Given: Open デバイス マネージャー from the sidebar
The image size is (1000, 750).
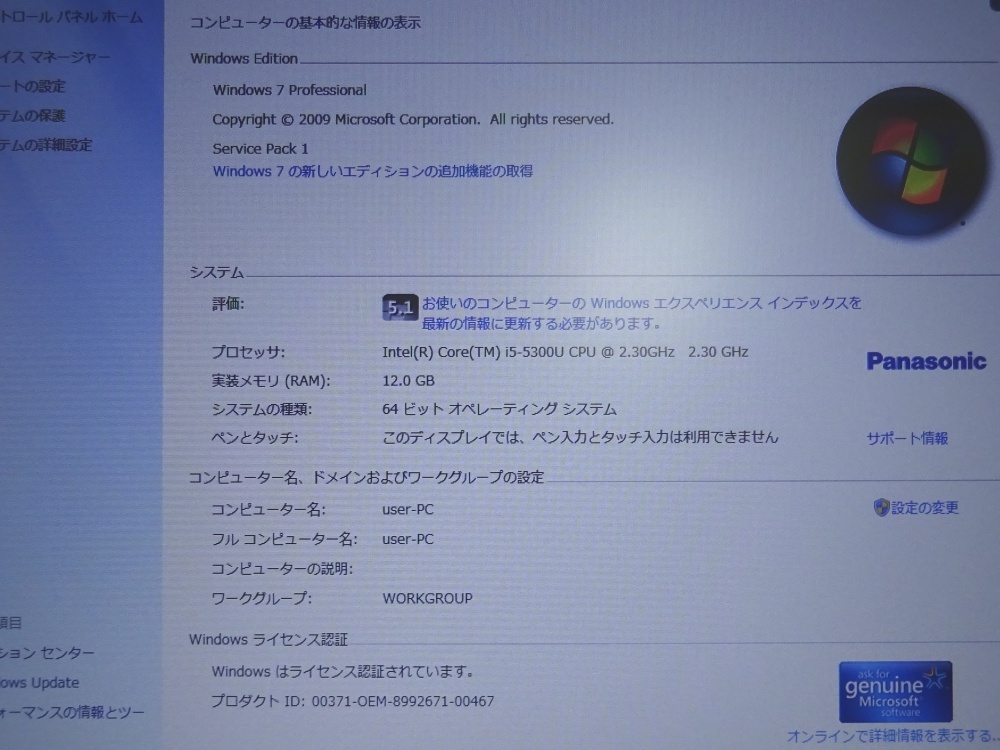Looking at the screenshot, I should 55,57.
